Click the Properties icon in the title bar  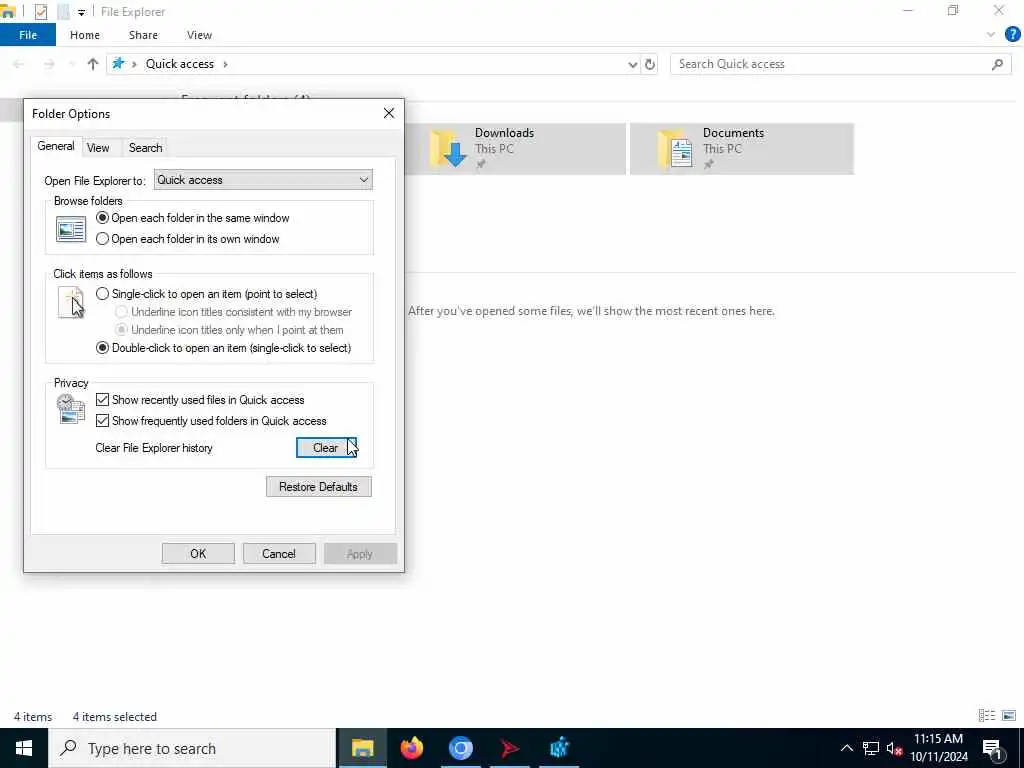(40, 12)
